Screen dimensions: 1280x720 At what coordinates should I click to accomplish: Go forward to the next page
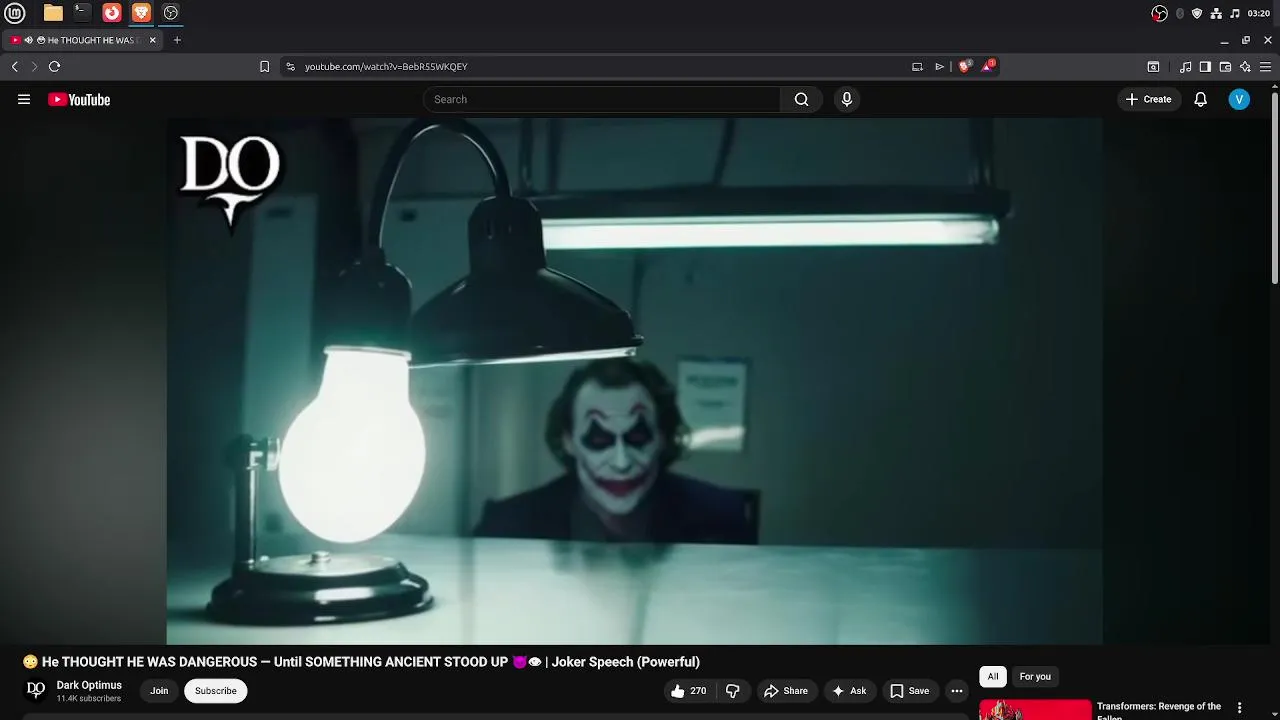34,67
